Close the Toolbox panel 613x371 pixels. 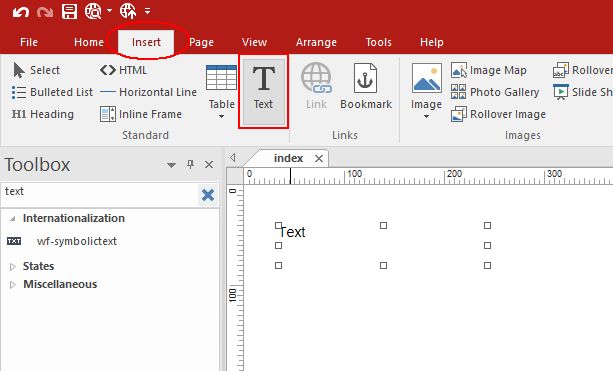coord(209,165)
